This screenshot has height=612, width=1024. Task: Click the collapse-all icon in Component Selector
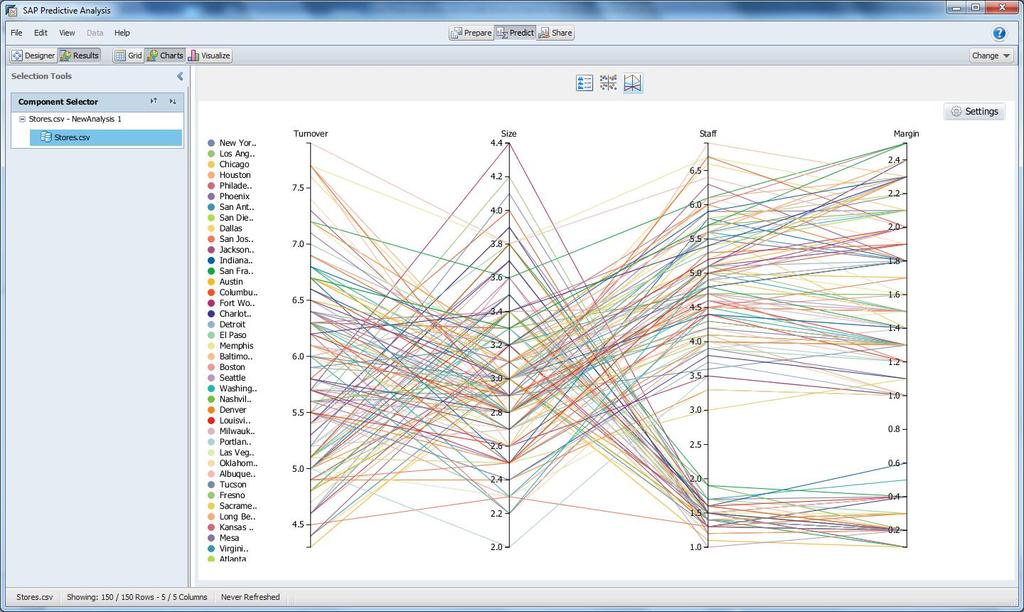click(172, 101)
